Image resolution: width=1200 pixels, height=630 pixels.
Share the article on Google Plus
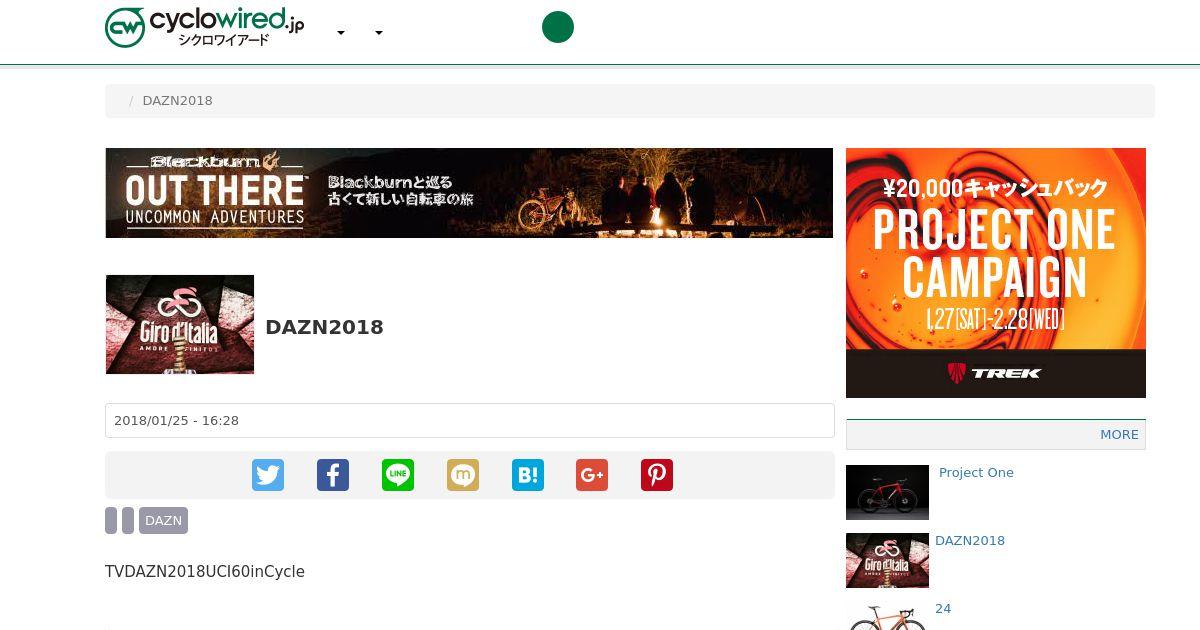[592, 475]
